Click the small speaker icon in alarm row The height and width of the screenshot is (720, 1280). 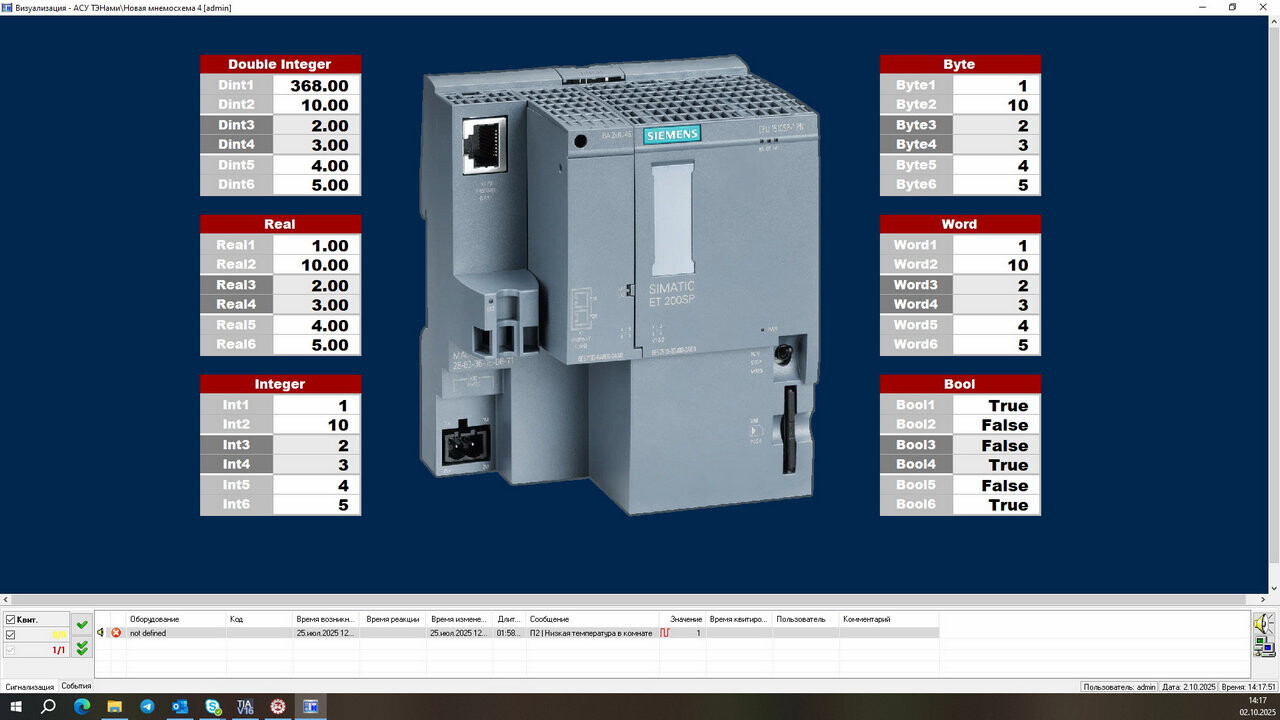click(101, 633)
